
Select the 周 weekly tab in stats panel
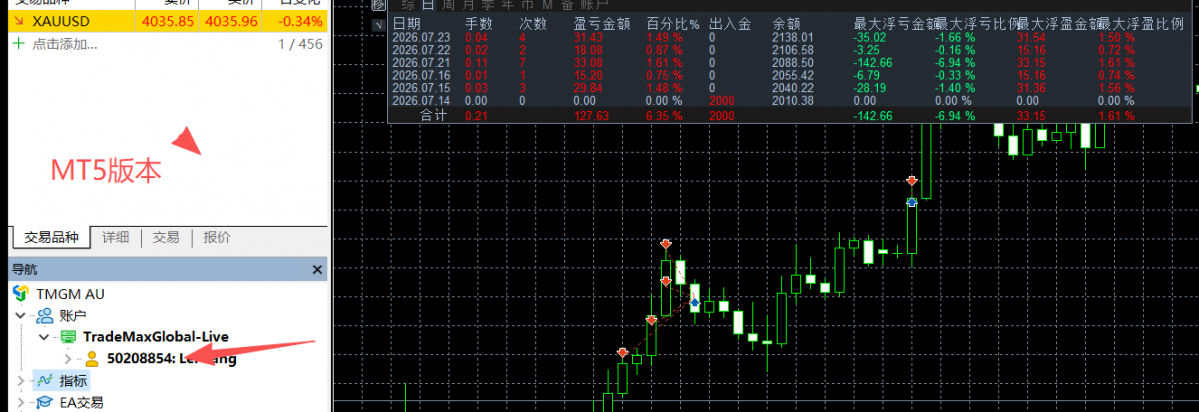(447, 5)
